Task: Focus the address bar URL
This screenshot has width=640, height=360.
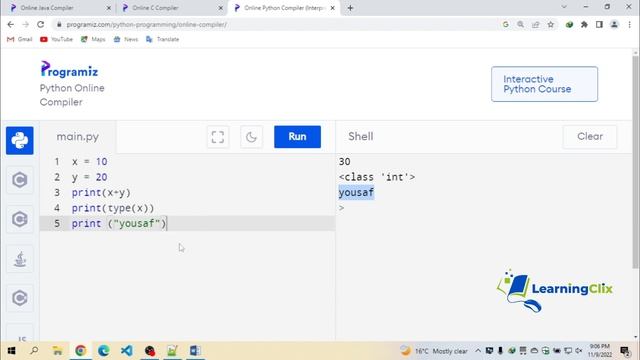Action: pyautogui.click(x=147, y=24)
